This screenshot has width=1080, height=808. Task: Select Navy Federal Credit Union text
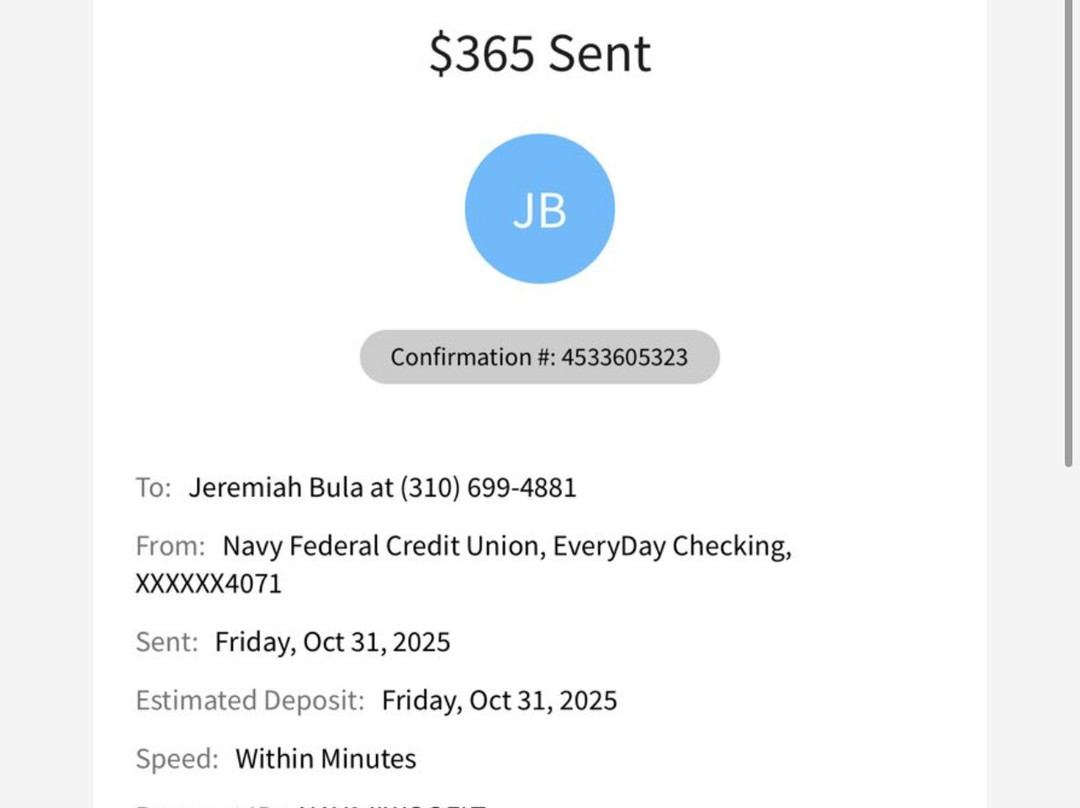(383, 546)
